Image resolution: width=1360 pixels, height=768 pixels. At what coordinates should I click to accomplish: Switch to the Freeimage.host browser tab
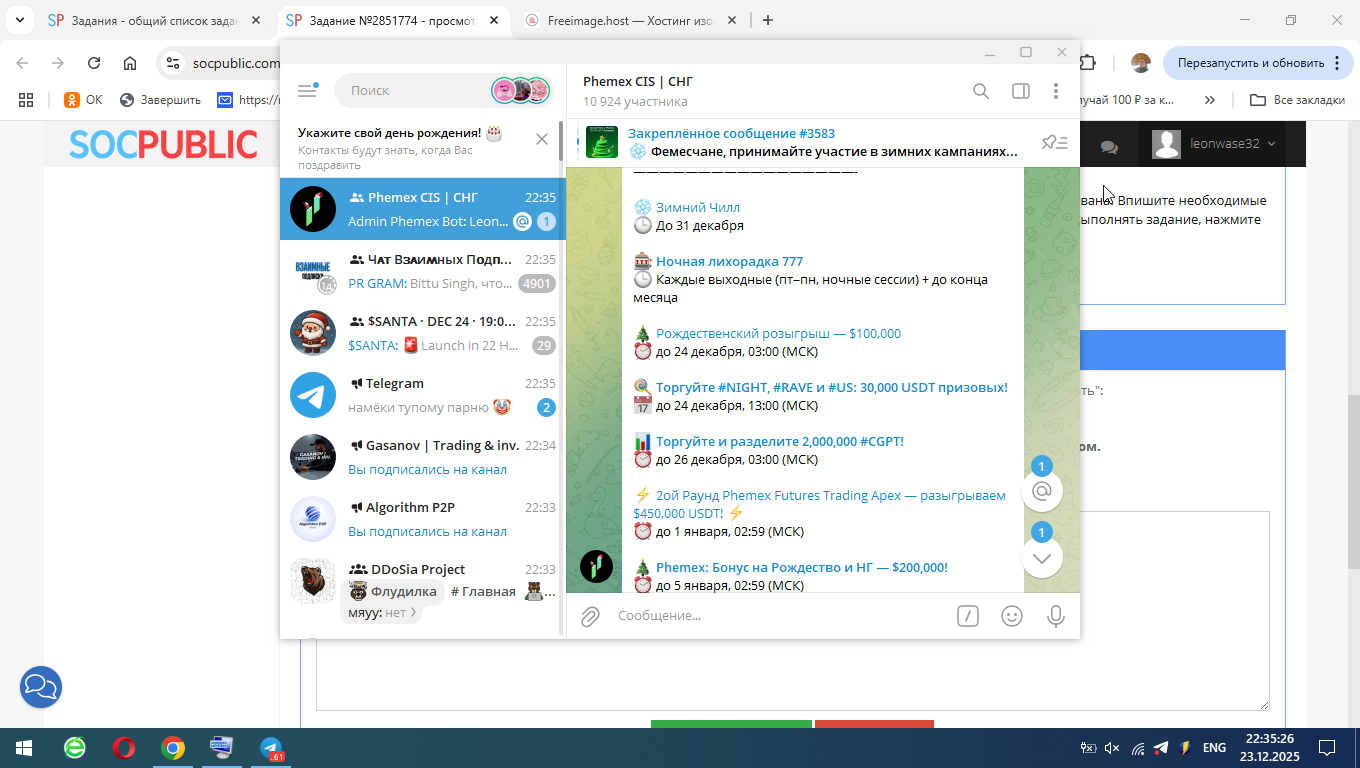629,20
